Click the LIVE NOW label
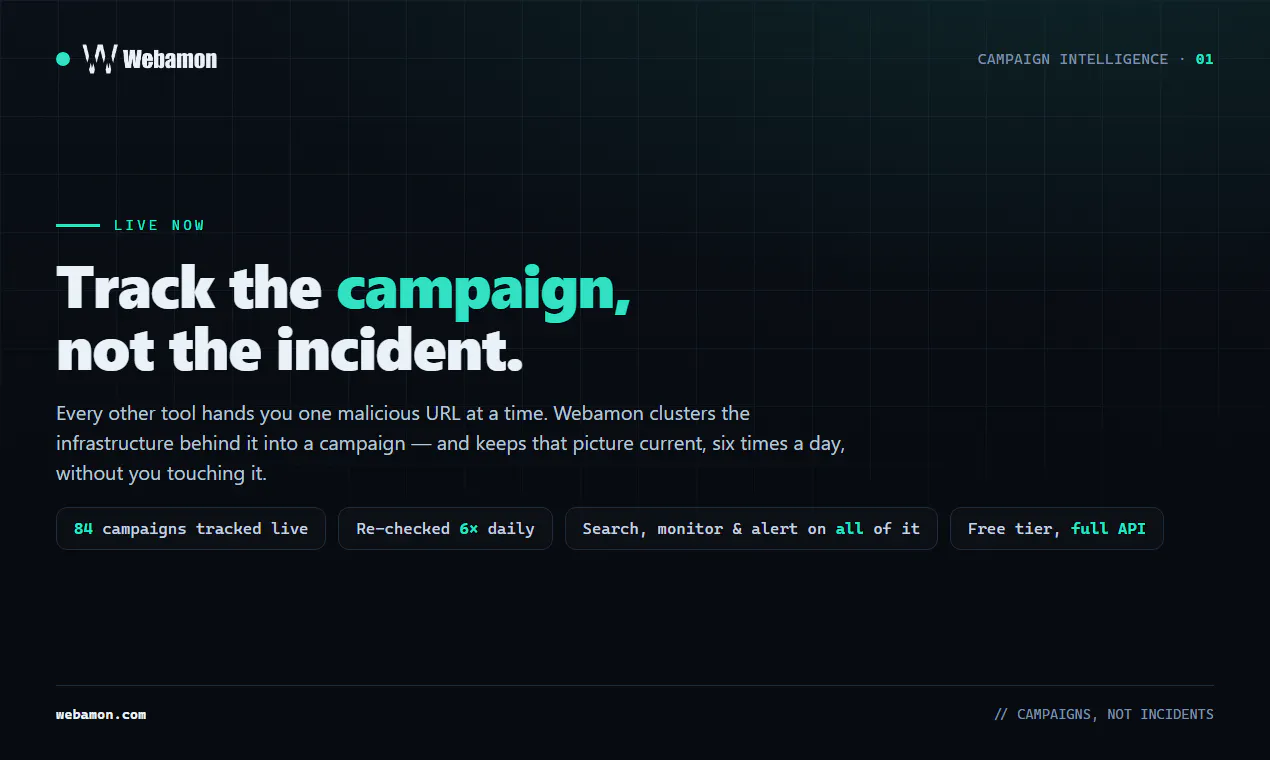 (x=159, y=225)
